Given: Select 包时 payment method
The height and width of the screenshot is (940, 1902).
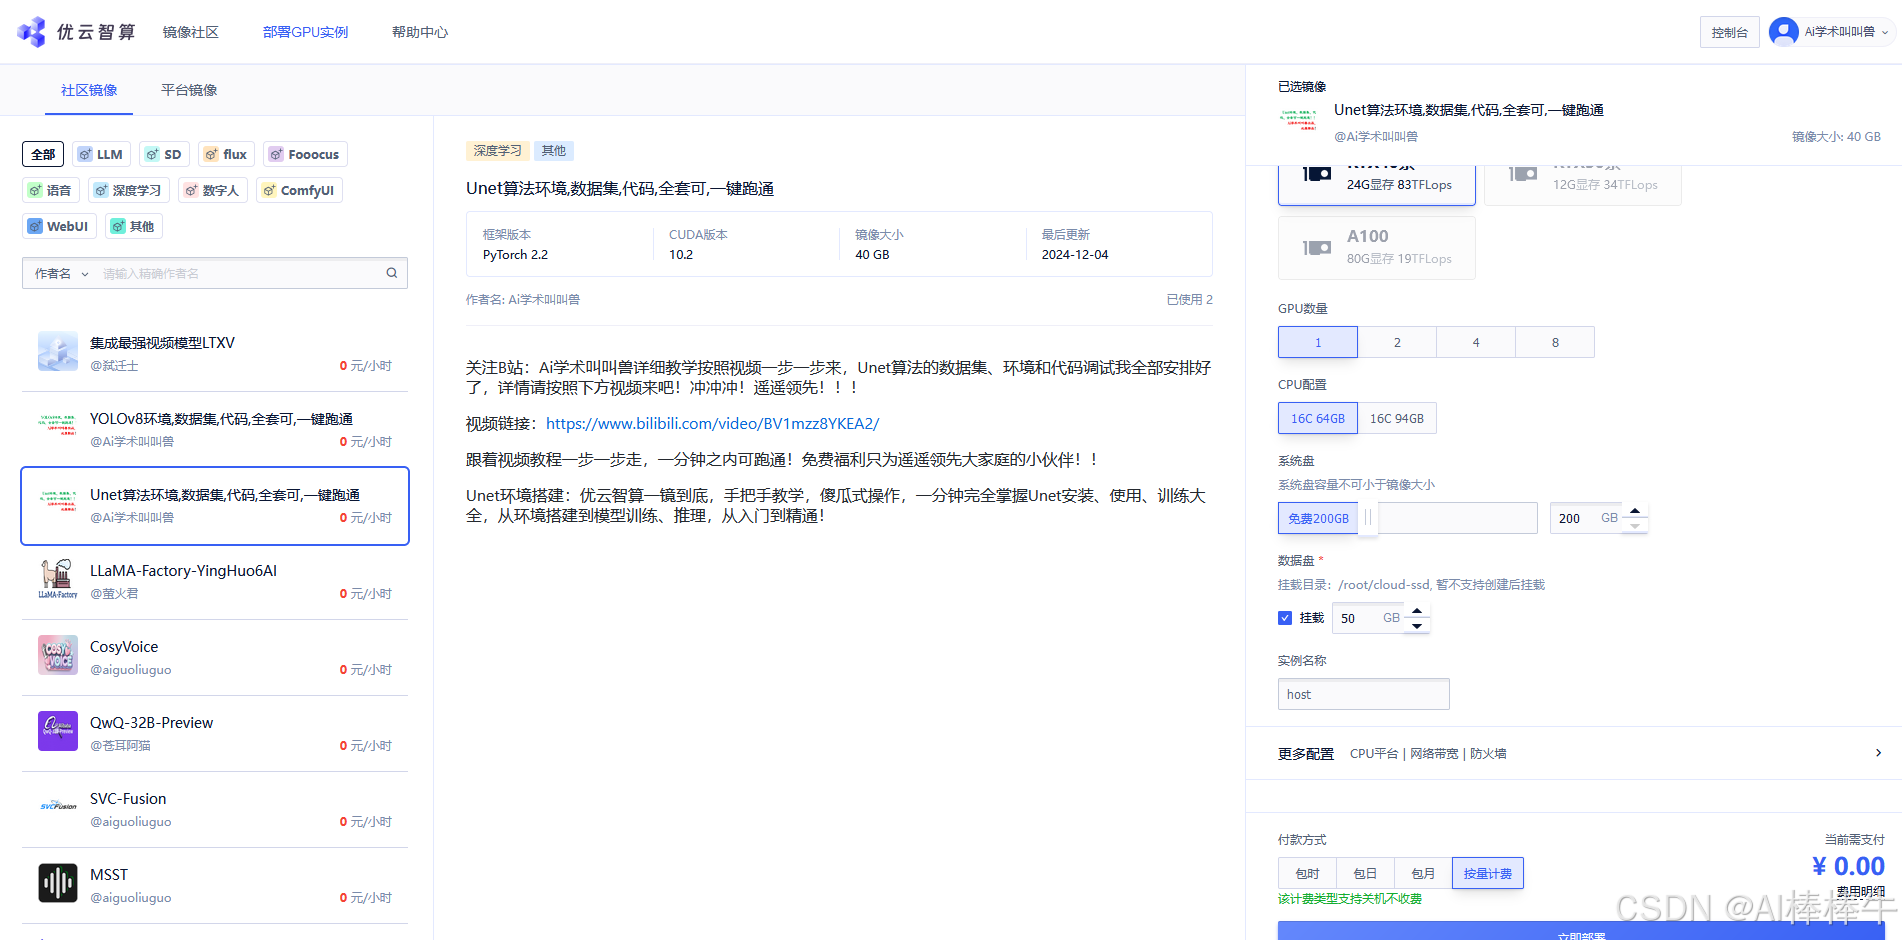Looking at the screenshot, I should 1307,873.
